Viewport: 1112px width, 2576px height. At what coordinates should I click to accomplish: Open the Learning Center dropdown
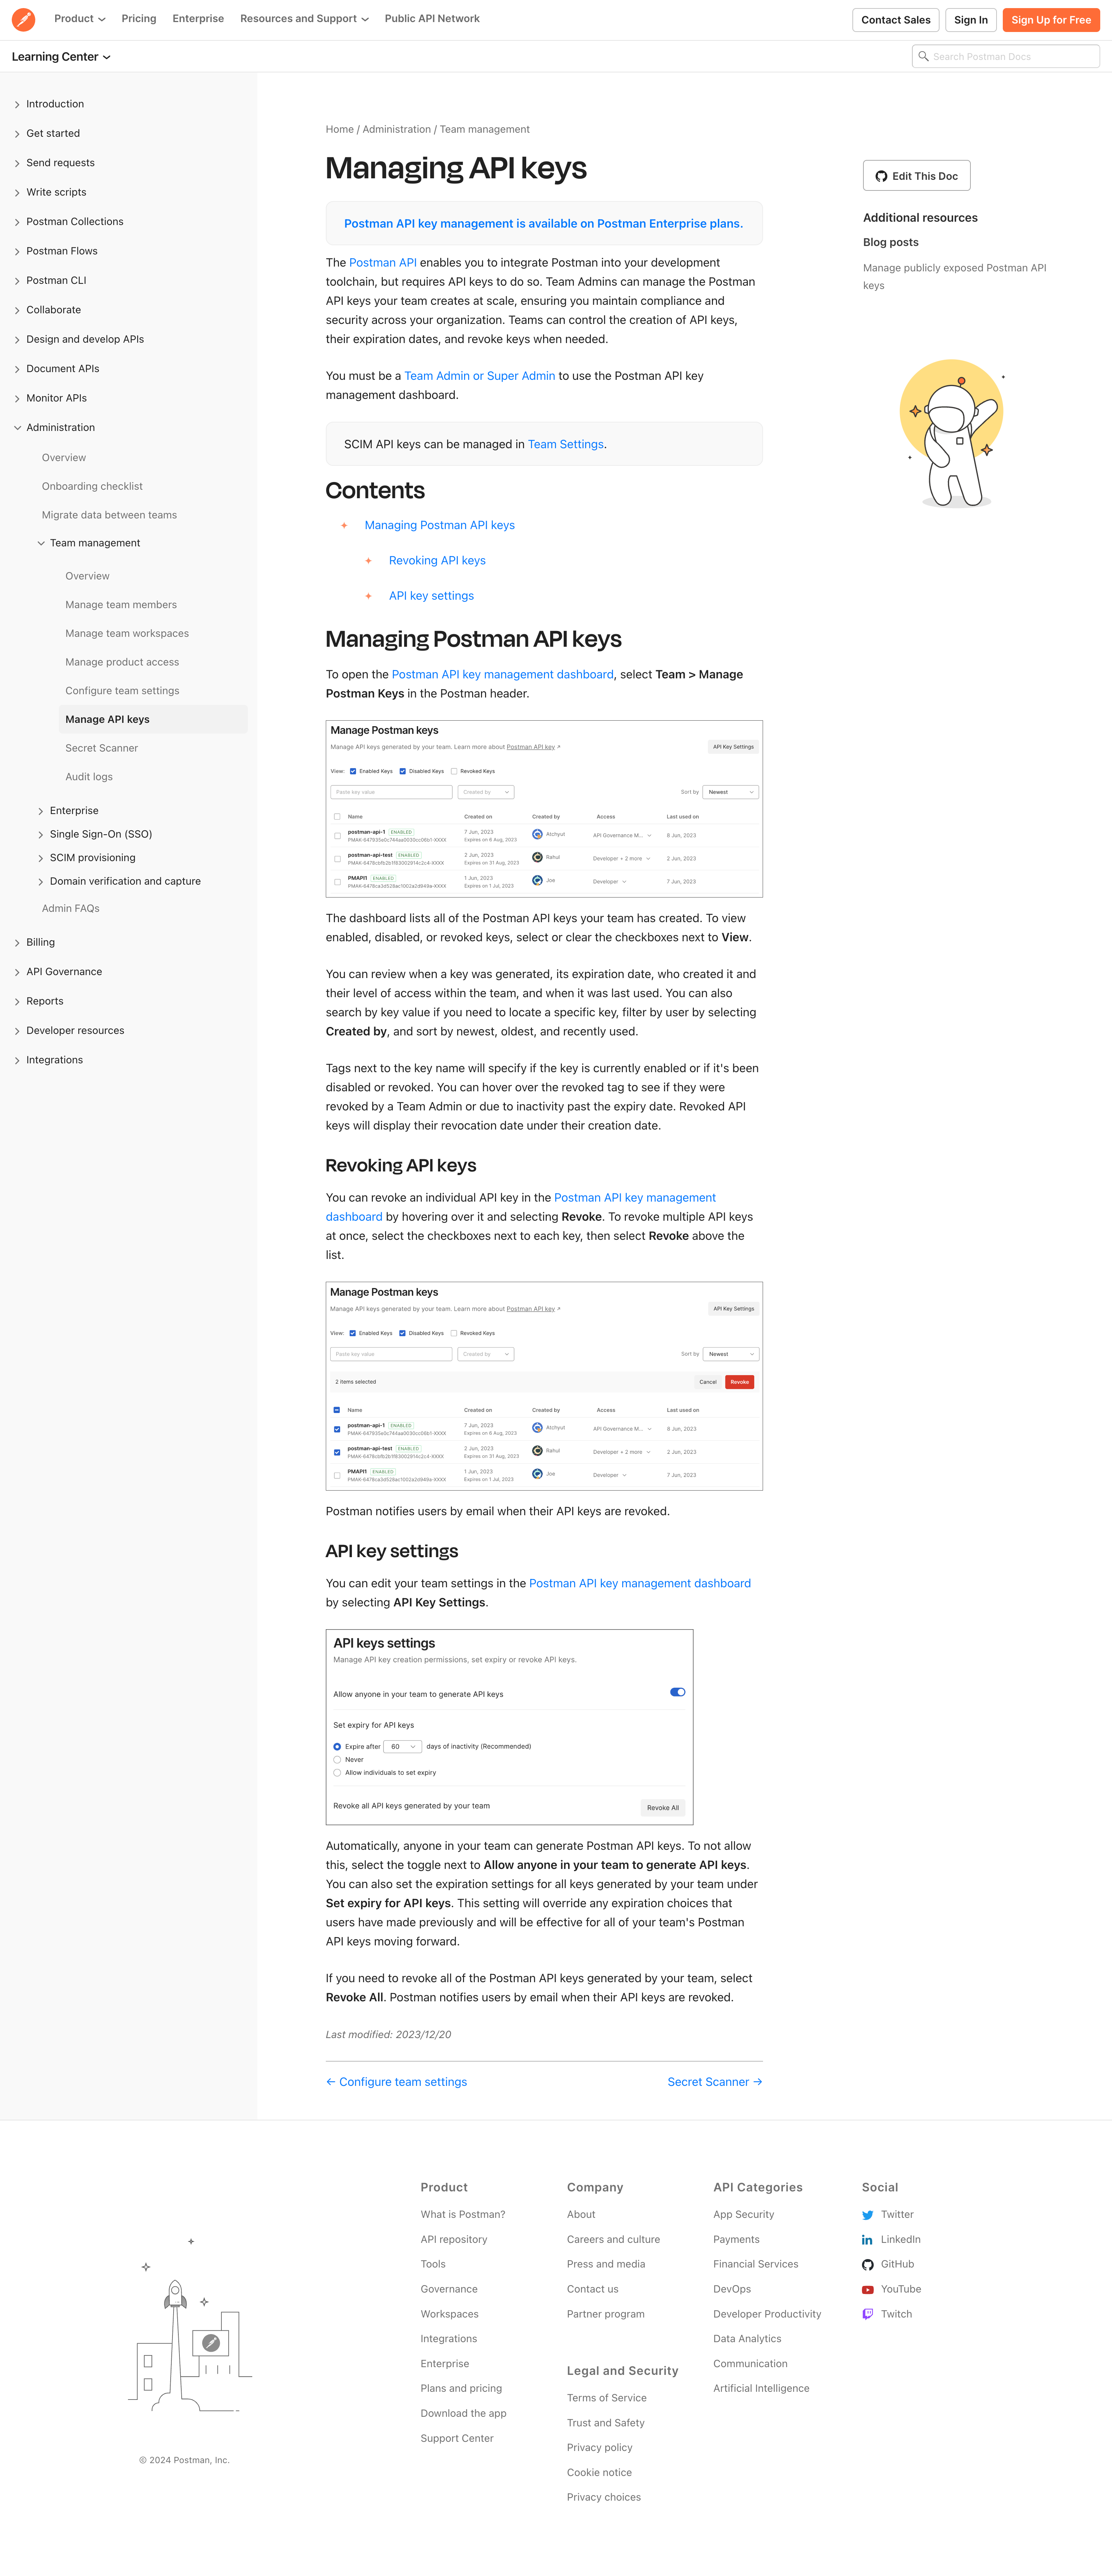(61, 57)
